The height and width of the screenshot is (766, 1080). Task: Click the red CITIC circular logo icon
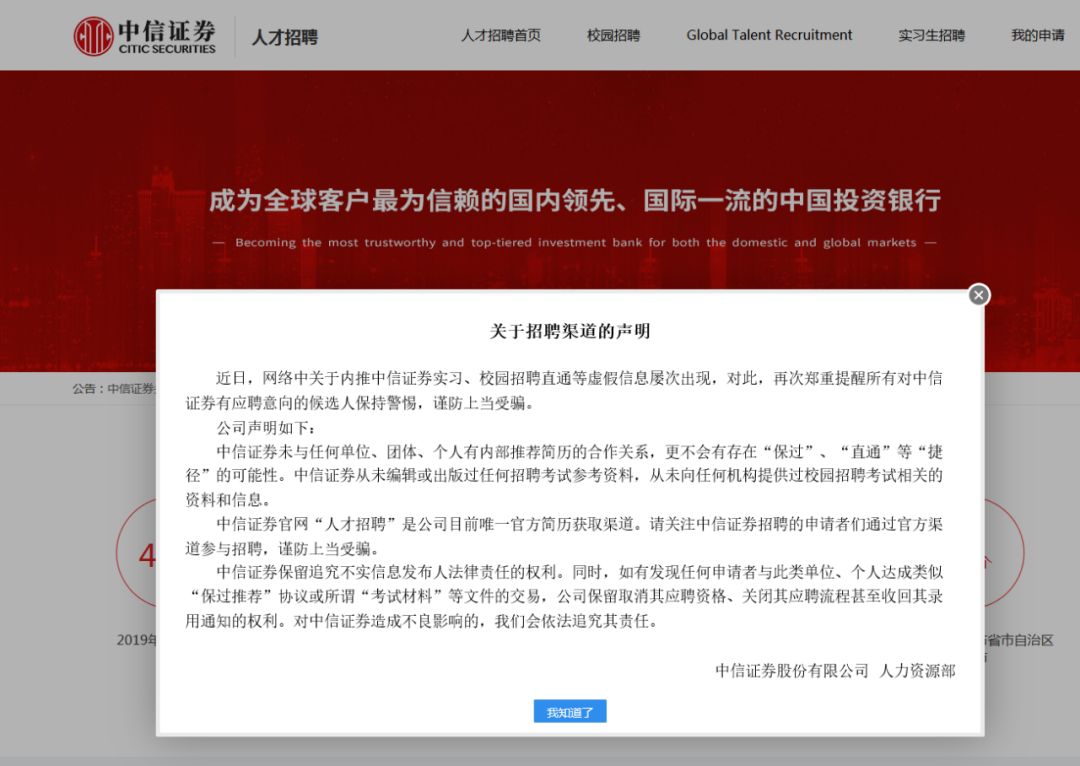(x=93, y=36)
